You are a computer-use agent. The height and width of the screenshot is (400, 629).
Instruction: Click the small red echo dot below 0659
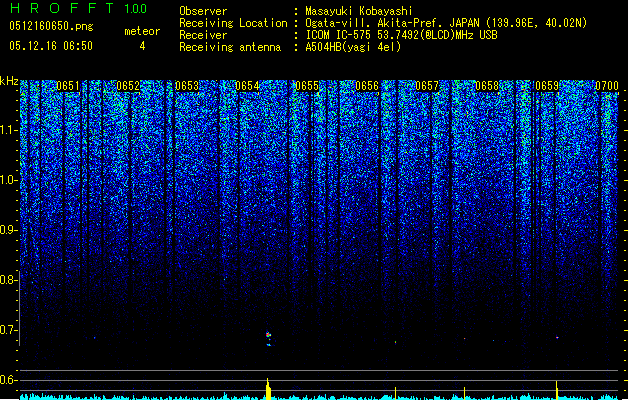coord(557,337)
